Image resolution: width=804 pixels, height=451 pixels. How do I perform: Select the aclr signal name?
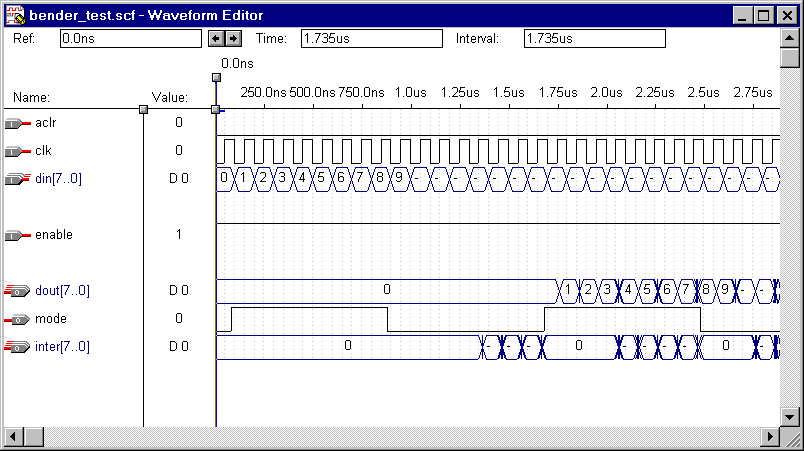pos(46,123)
